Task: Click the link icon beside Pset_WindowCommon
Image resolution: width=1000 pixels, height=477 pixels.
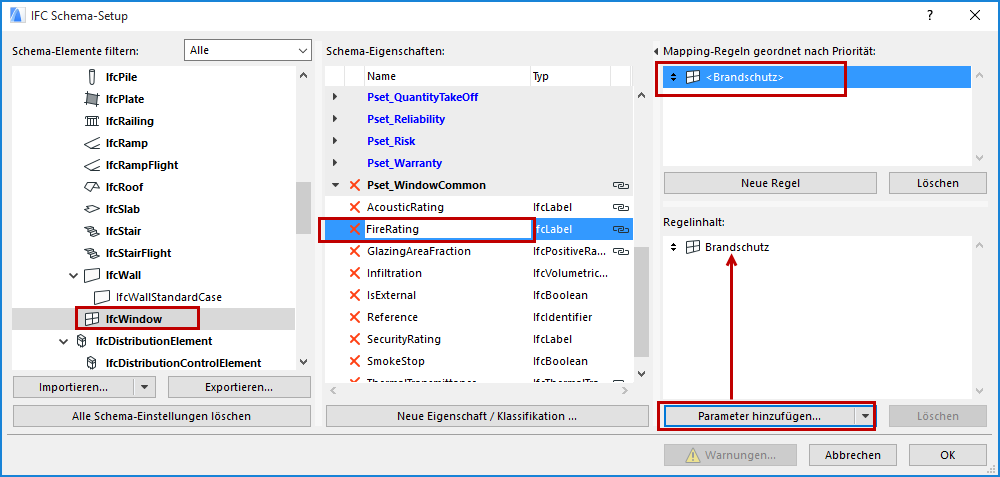Action: pos(620,185)
